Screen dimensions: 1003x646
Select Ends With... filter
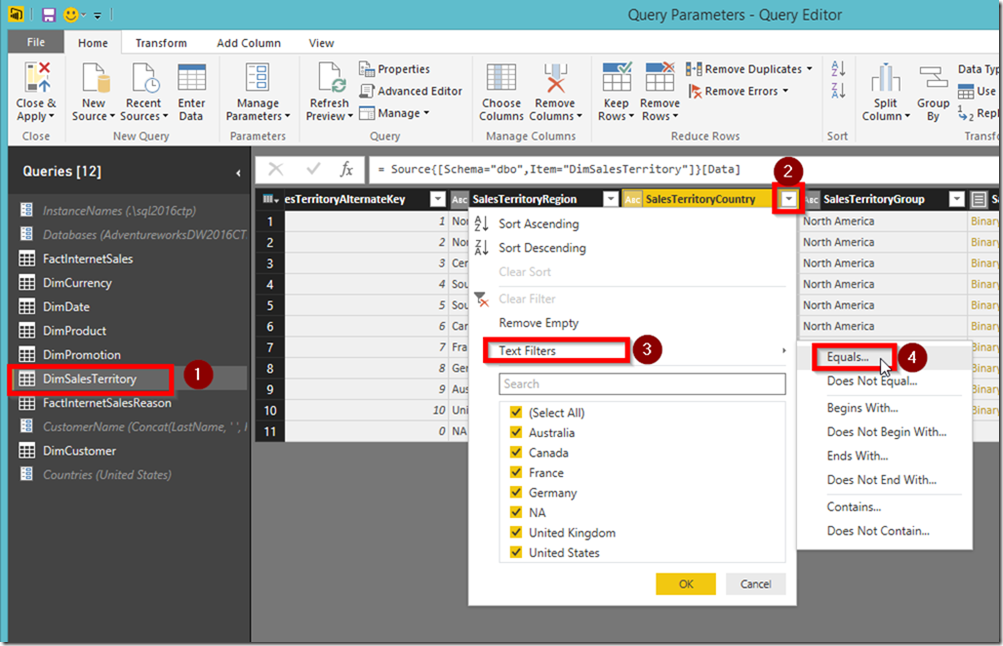(857, 456)
